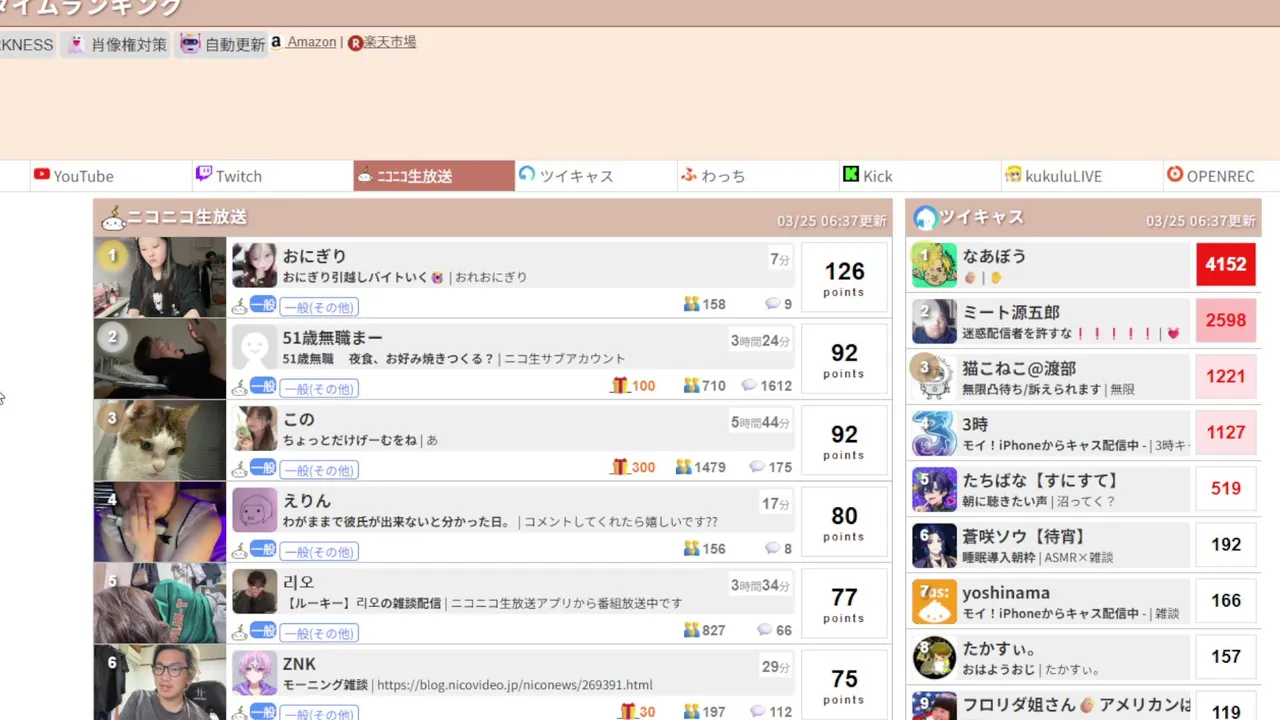Screen dimensions: 1280x720
Task: Click 一般(その他) tag in 리오 row
Action: [319, 633]
